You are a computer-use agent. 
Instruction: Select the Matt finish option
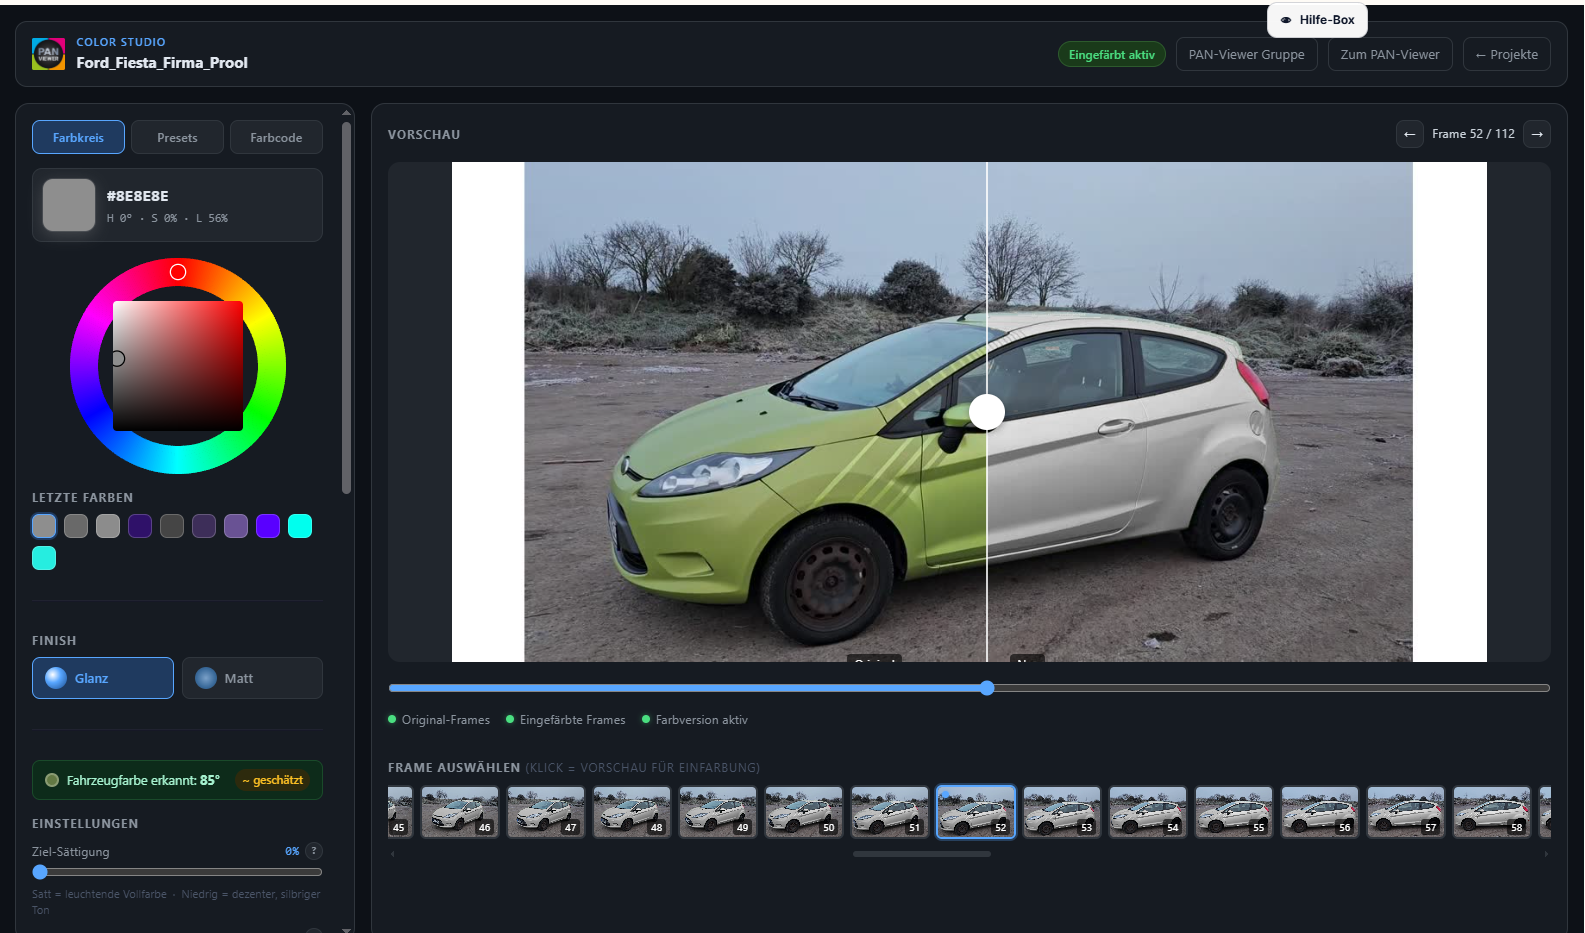(252, 678)
